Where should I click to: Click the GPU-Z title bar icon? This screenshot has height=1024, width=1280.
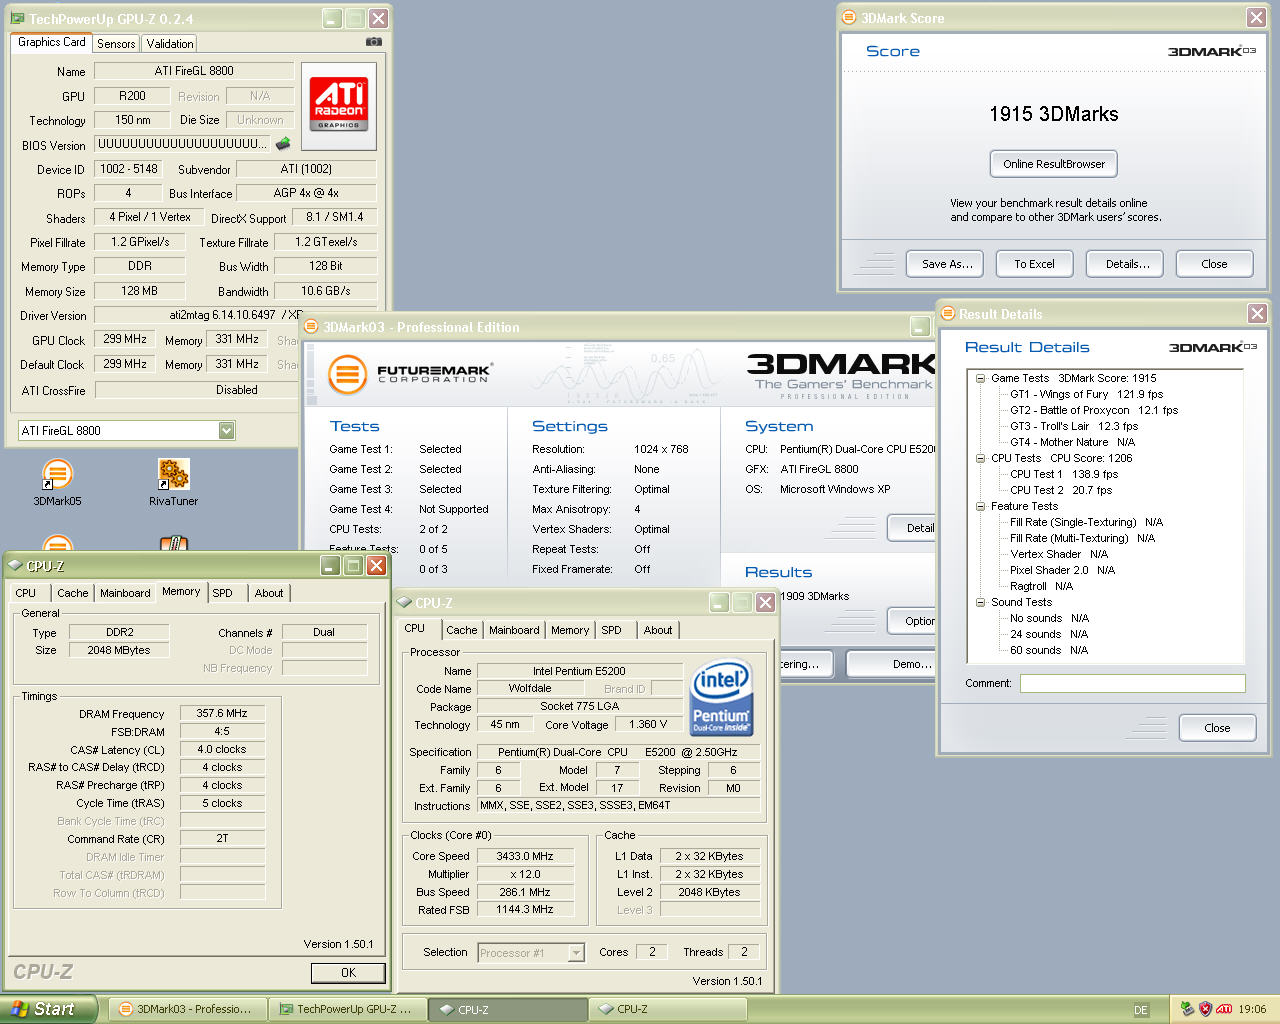(x=17, y=18)
